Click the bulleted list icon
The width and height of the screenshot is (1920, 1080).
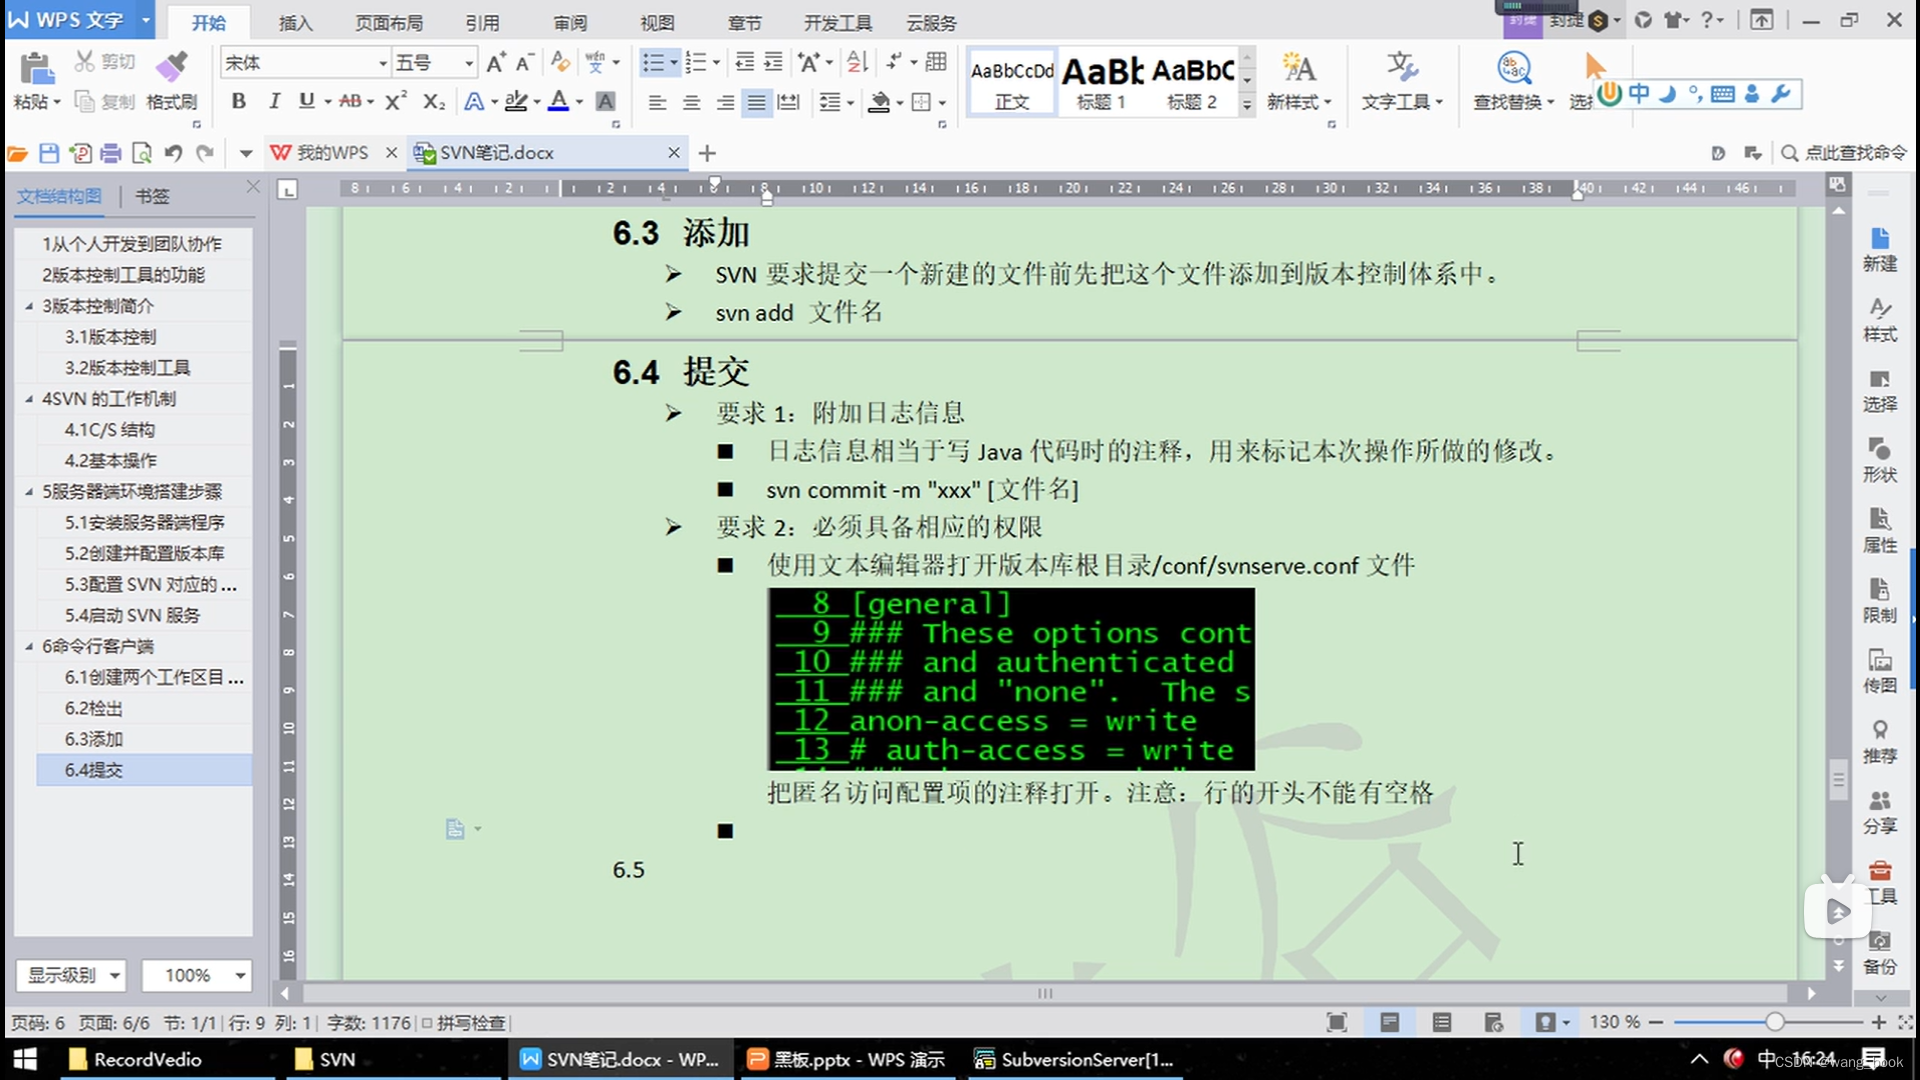click(x=653, y=63)
